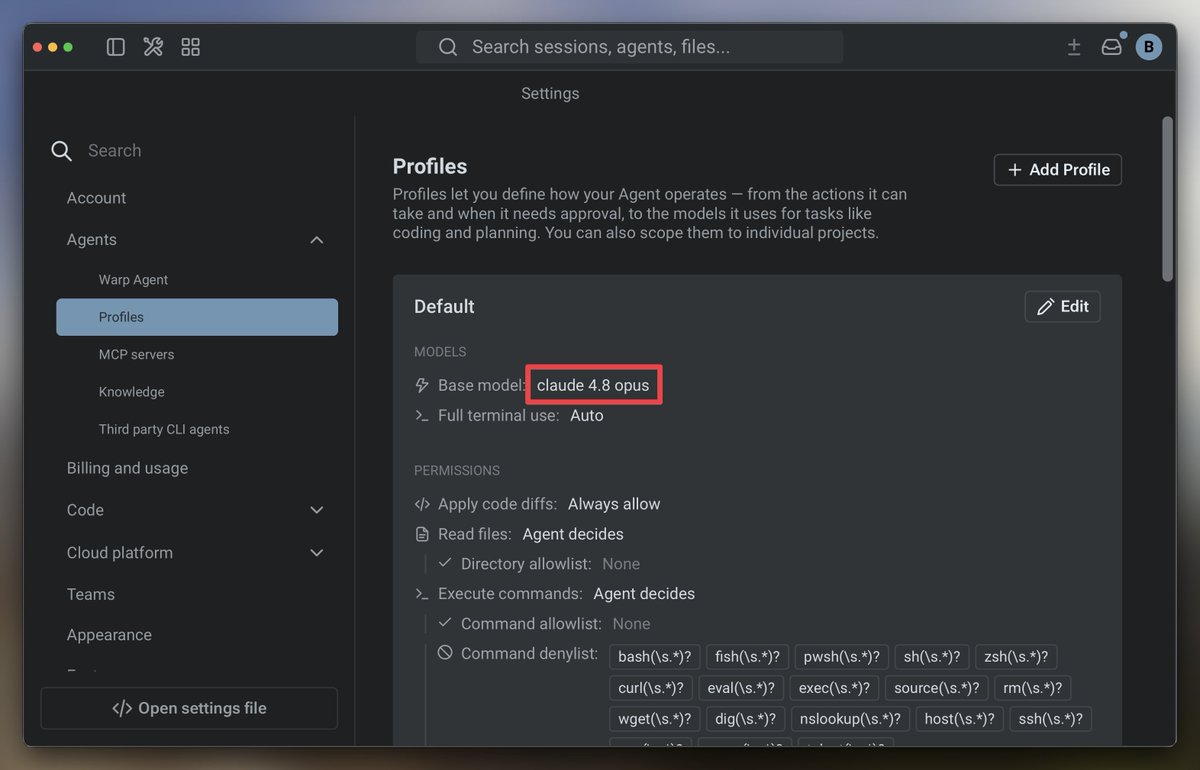Click the file icon beside Read files
This screenshot has height=770, width=1200.
pos(422,534)
